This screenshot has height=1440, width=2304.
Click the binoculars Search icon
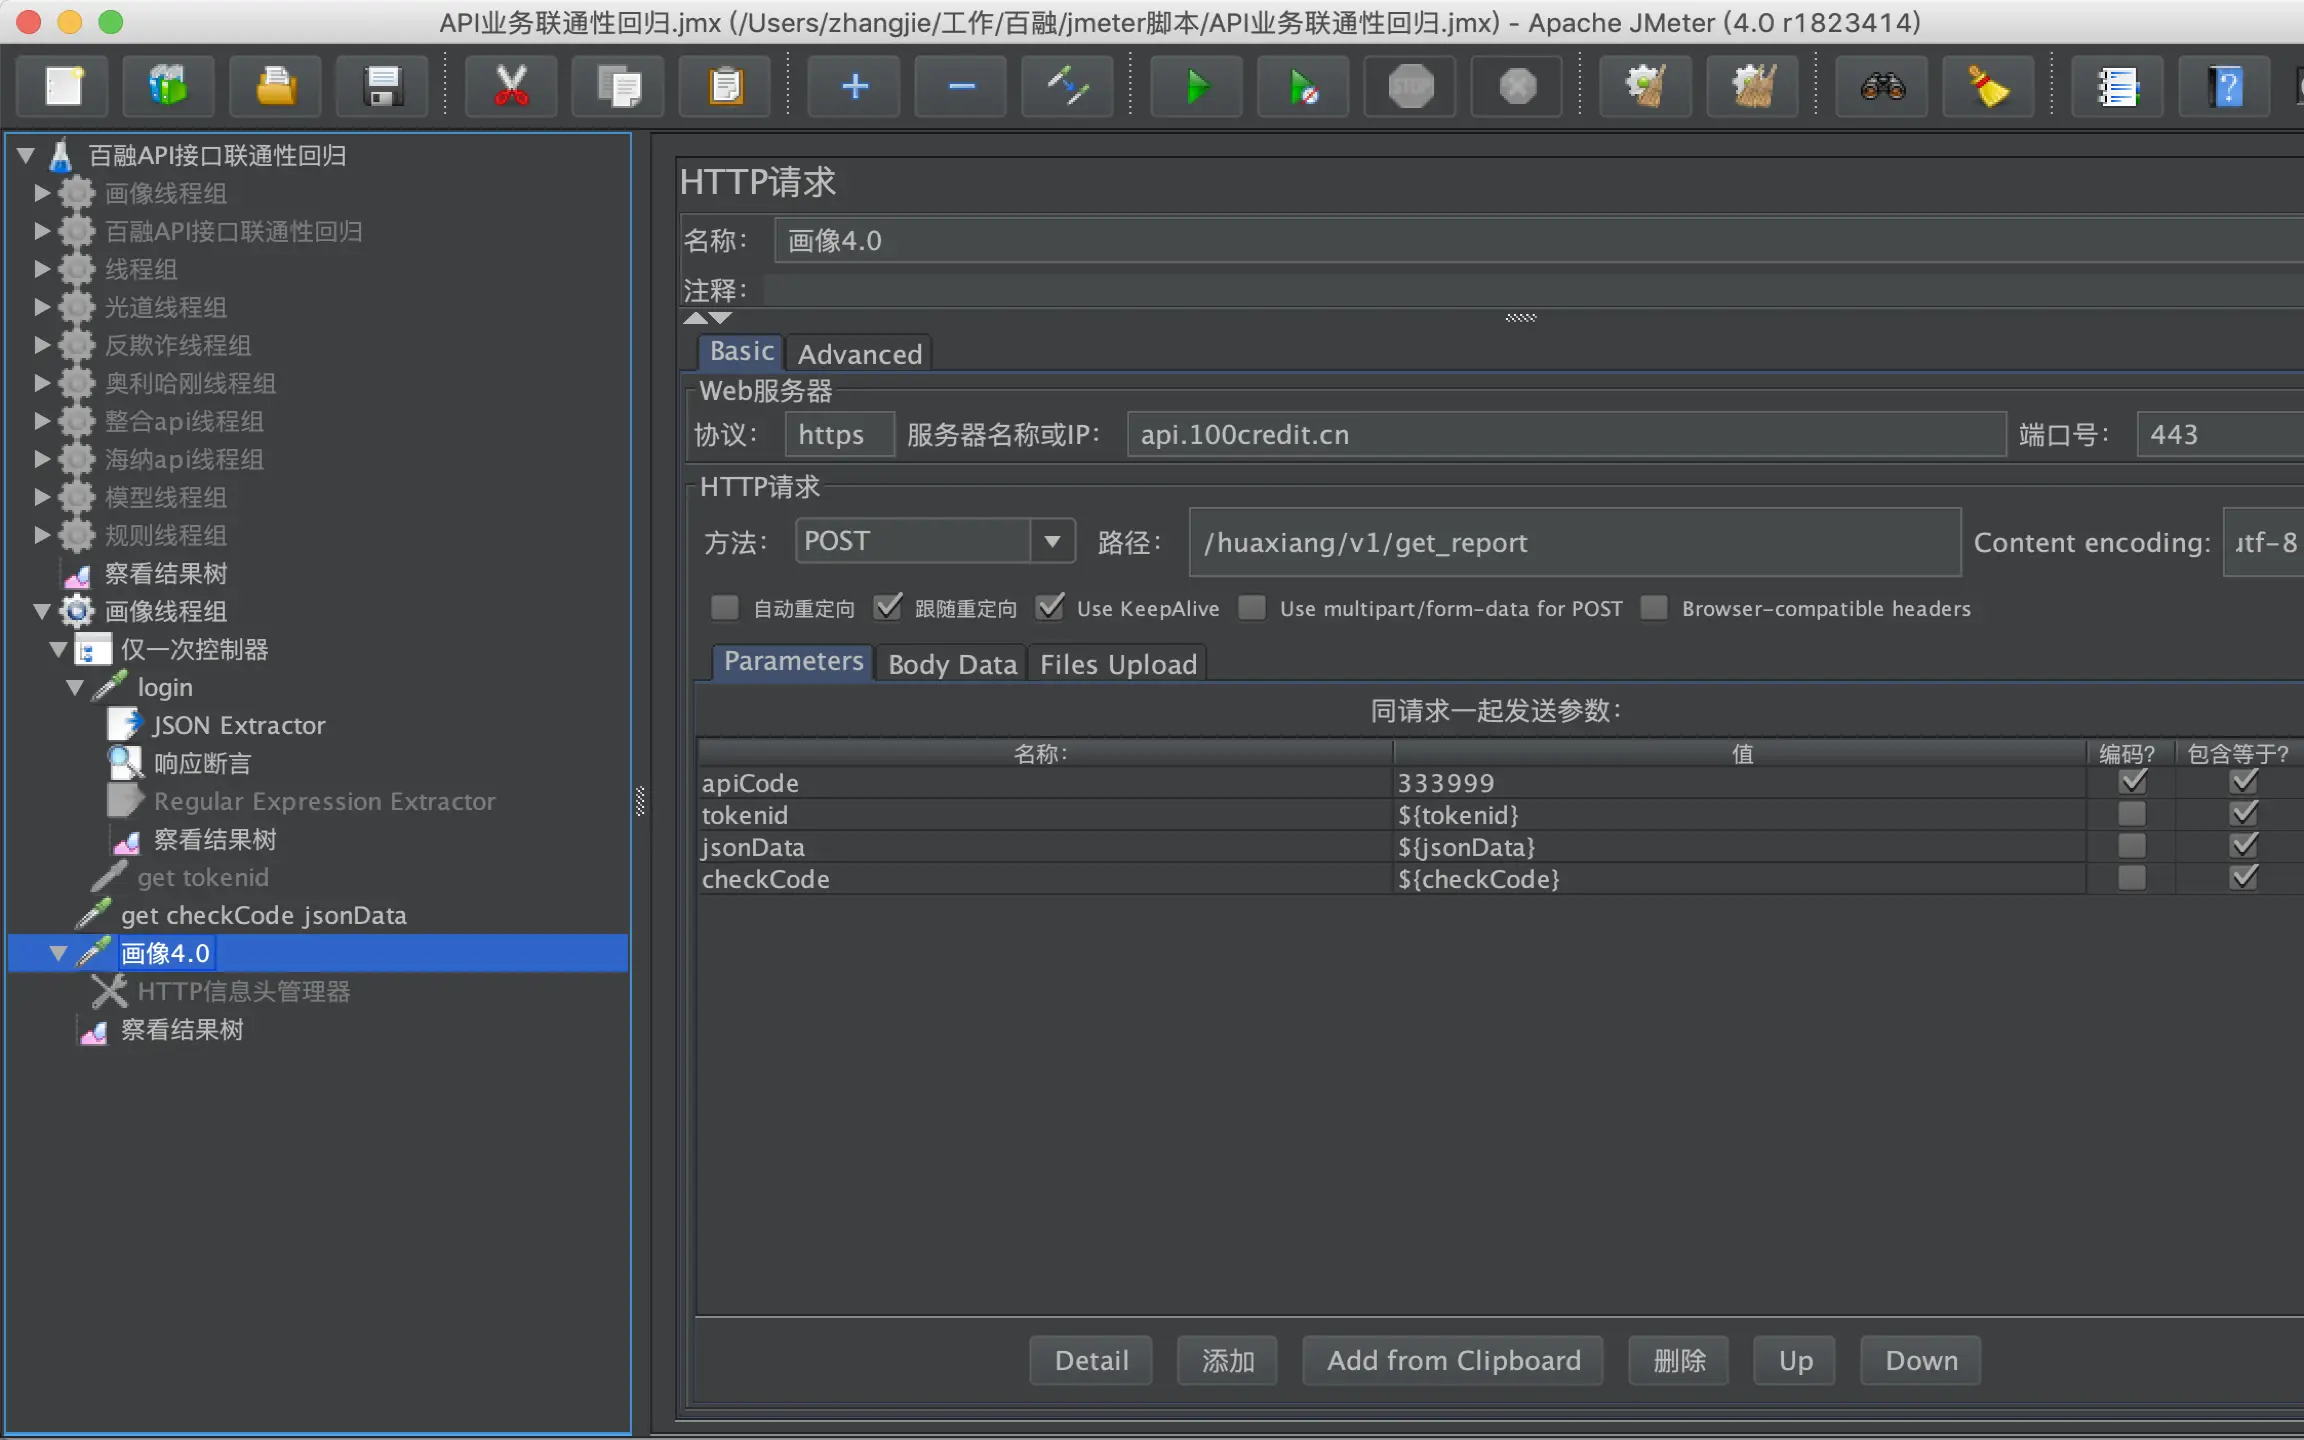pos(1881,87)
